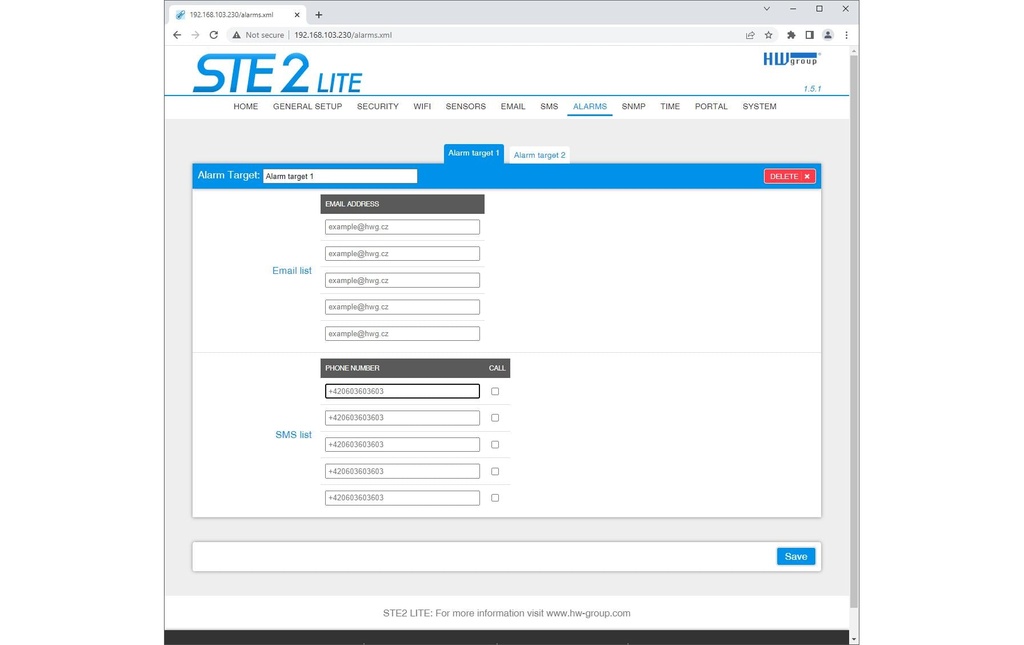Screen dimensions: 1024x645
Task: Click the first email address input field
Action: coord(402,227)
